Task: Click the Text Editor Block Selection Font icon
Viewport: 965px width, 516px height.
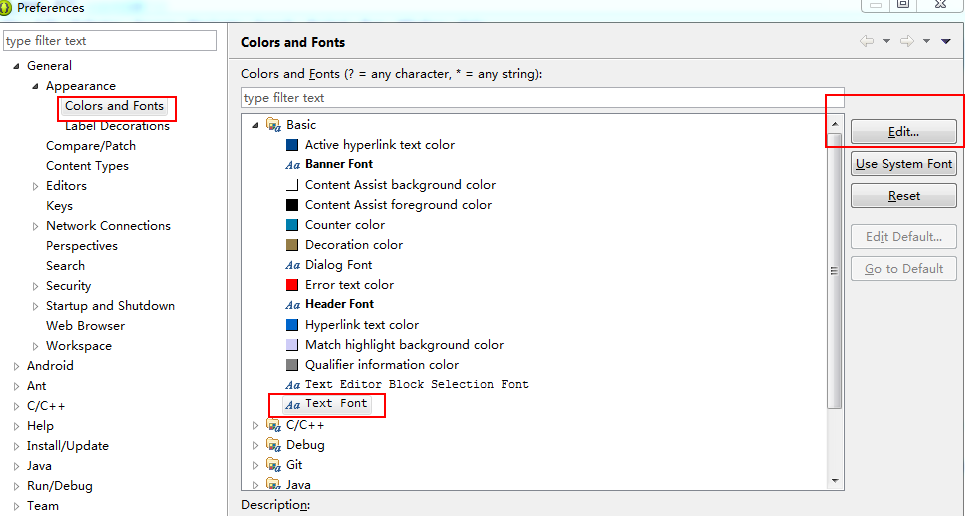Action: (292, 385)
